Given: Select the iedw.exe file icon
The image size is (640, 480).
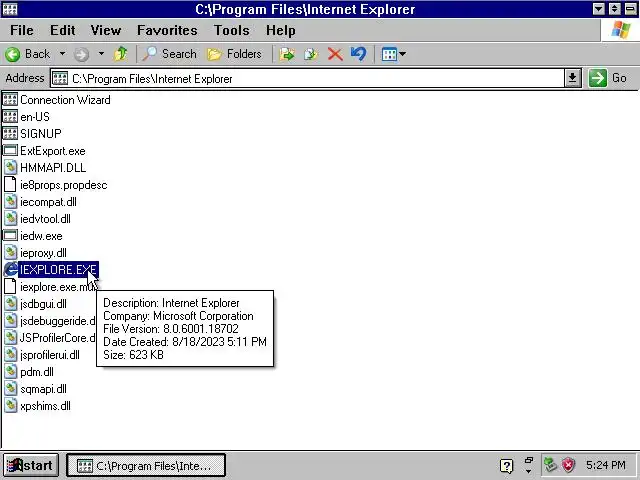Looking at the screenshot, I should tap(10, 236).
